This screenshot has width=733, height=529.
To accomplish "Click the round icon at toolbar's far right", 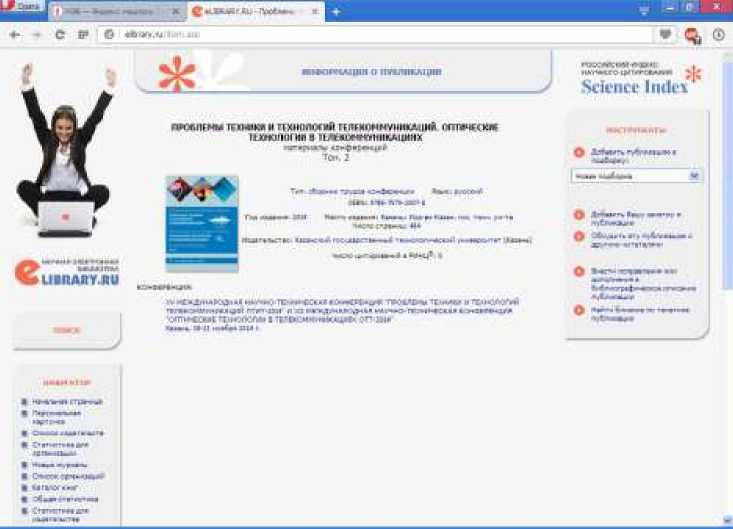I will [719, 34].
